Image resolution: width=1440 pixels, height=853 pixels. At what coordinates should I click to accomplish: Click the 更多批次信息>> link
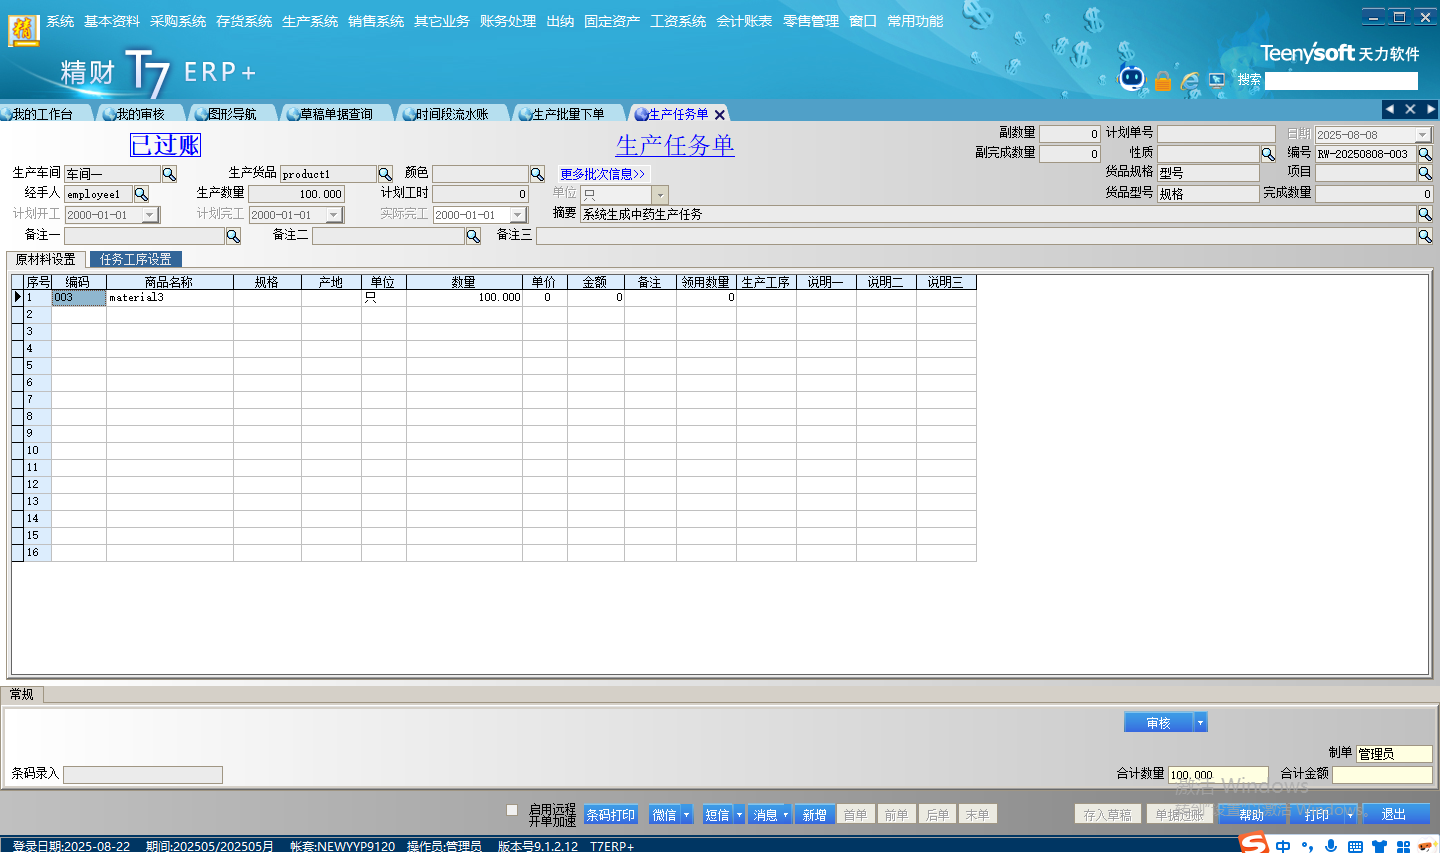click(602, 174)
